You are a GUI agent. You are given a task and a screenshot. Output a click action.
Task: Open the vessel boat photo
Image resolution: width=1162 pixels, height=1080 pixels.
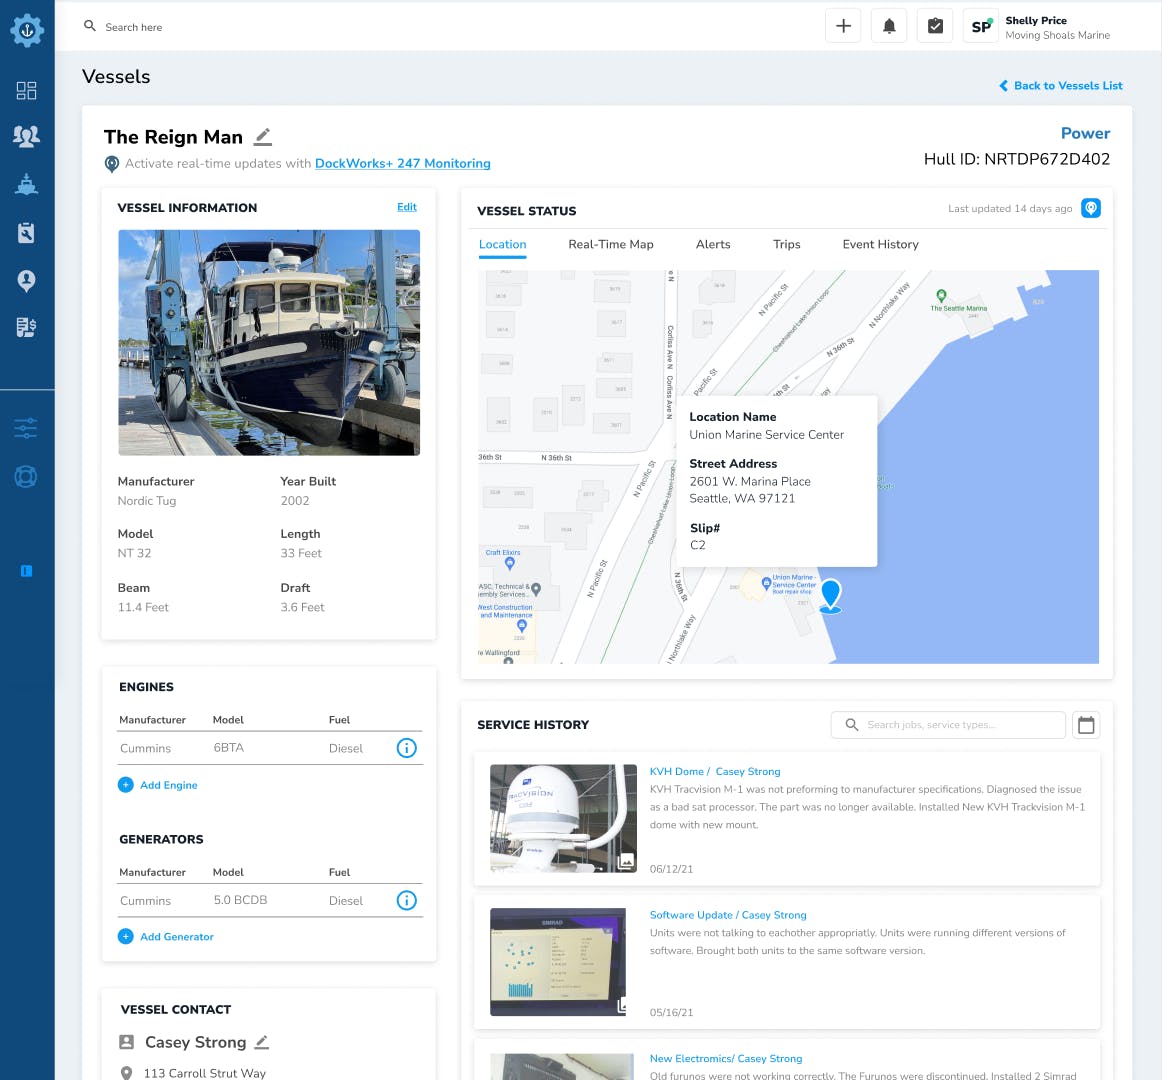pyautogui.click(x=269, y=342)
